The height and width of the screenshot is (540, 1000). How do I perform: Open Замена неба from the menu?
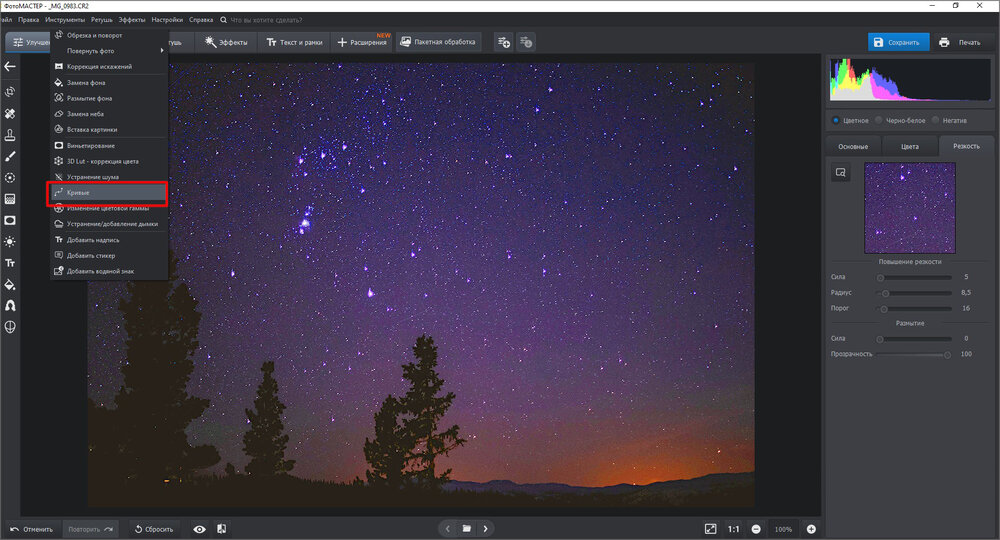coord(91,114)
